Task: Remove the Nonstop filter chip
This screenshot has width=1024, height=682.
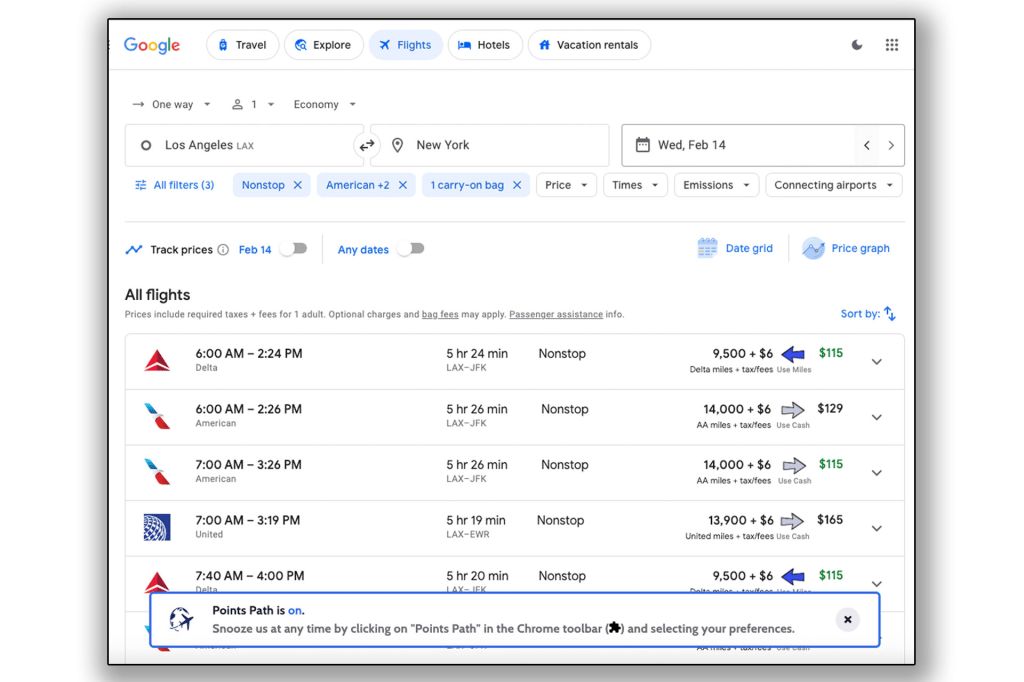Action: tap(298, 185)
